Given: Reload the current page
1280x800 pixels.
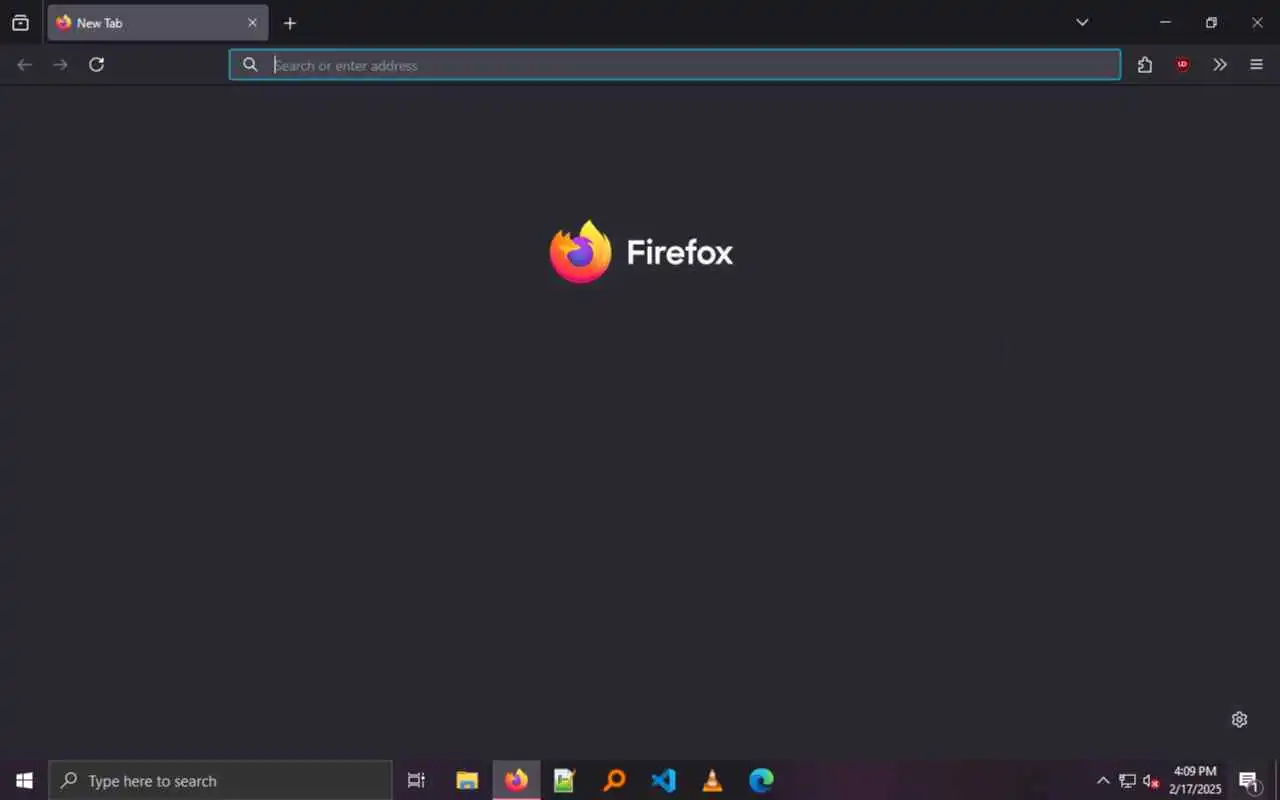Looking at the screenshot, I should tap(96, 65).
